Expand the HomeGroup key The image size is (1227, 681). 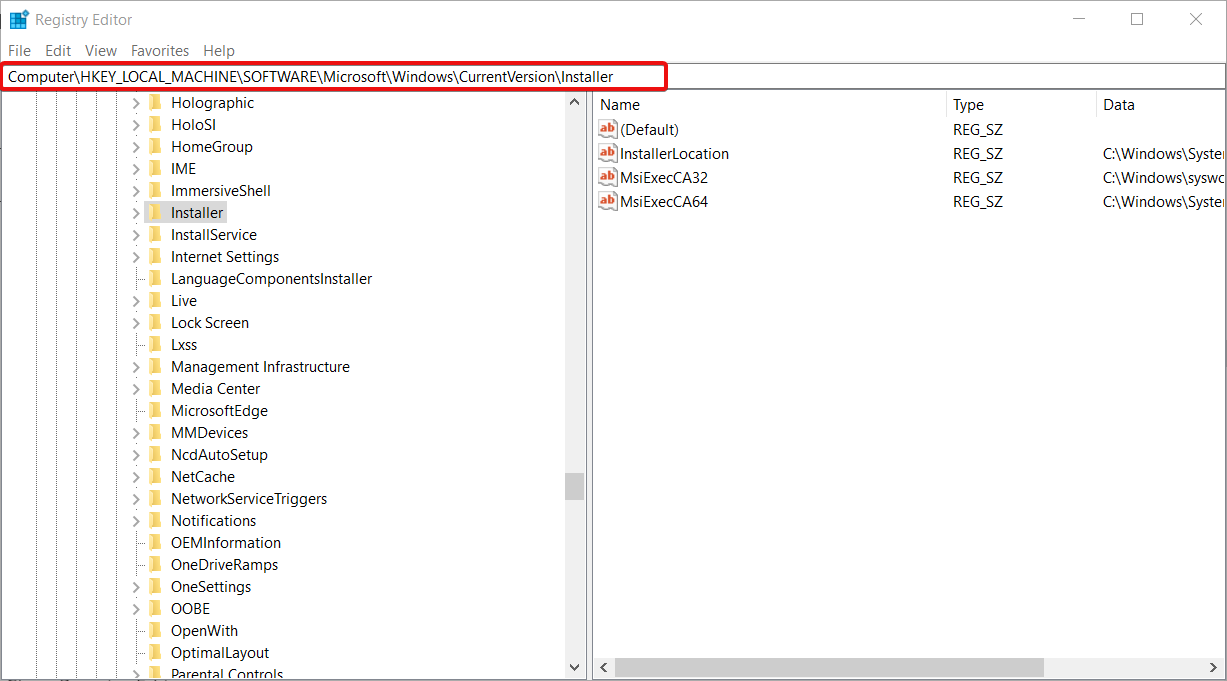[x=136, y=146]
